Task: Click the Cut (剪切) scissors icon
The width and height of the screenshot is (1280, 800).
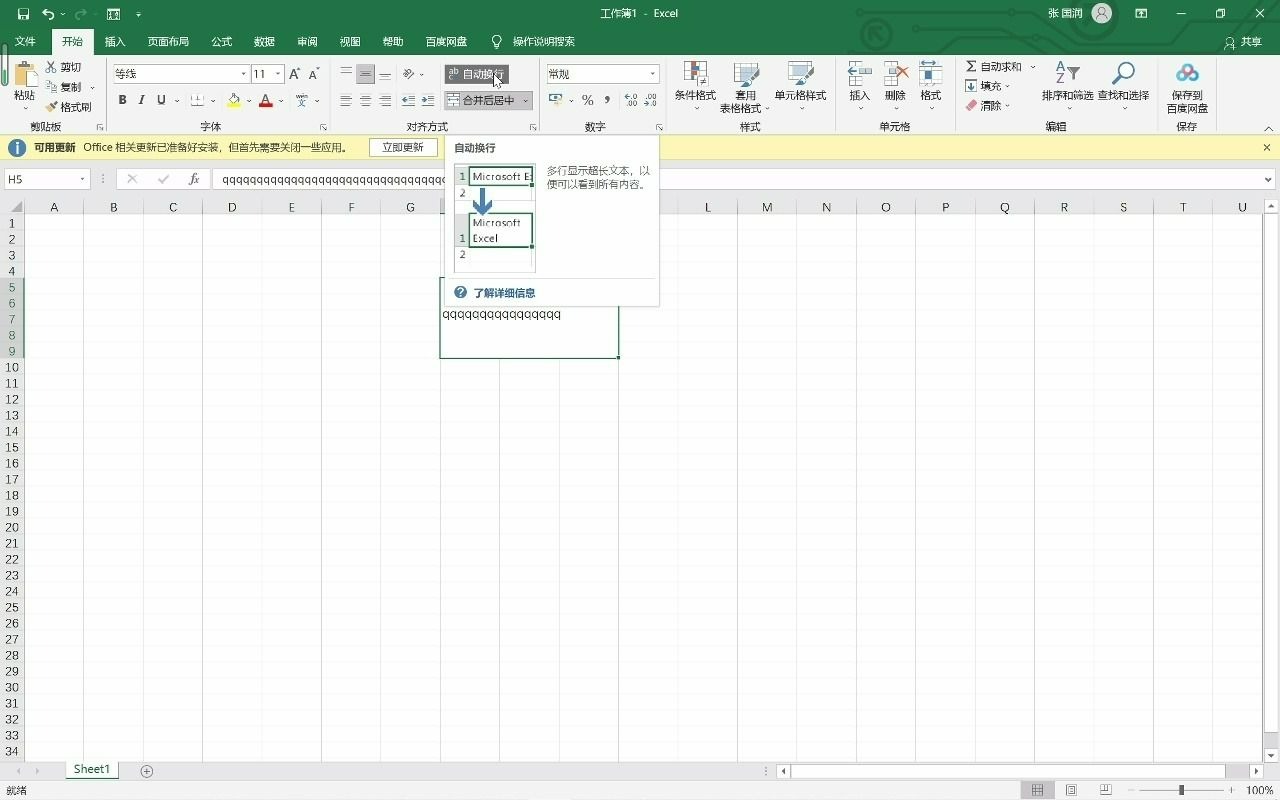Action: [x=51, y=67]
